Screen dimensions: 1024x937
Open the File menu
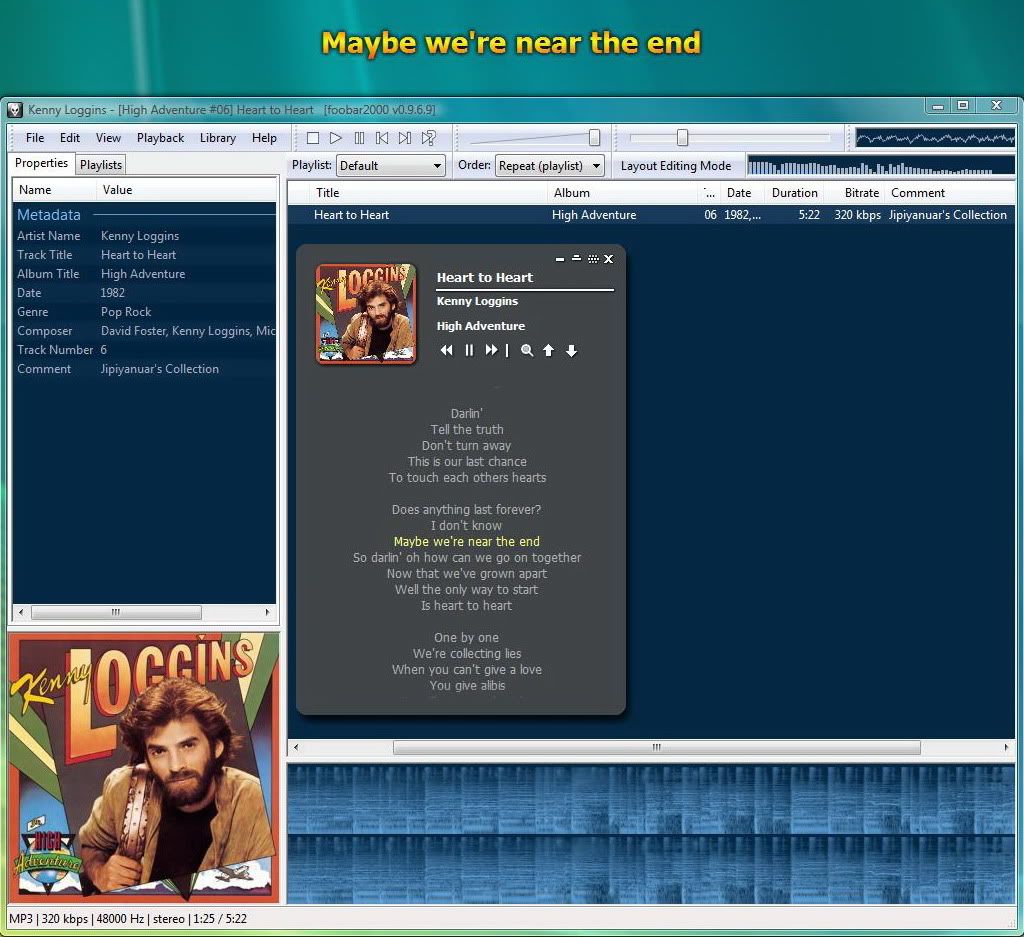(x=35, y=138)
